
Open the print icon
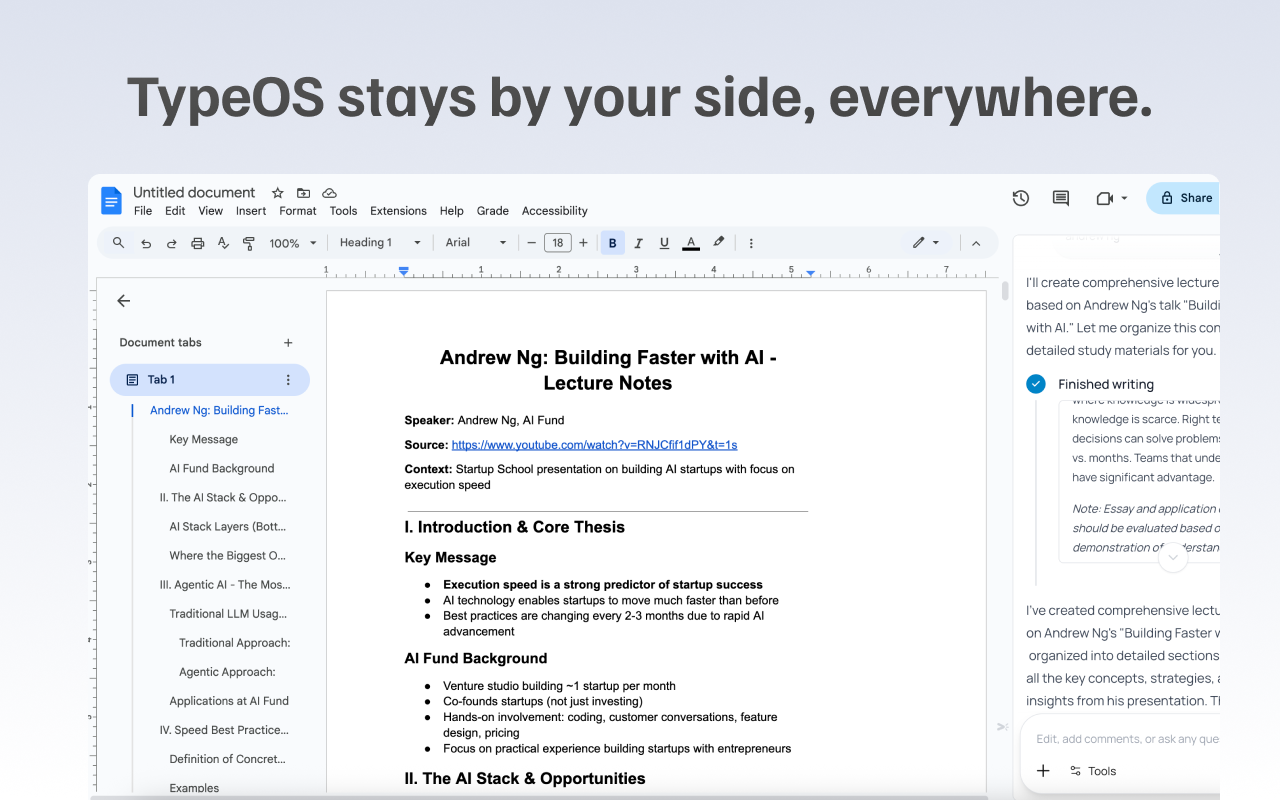coord(197,242)
